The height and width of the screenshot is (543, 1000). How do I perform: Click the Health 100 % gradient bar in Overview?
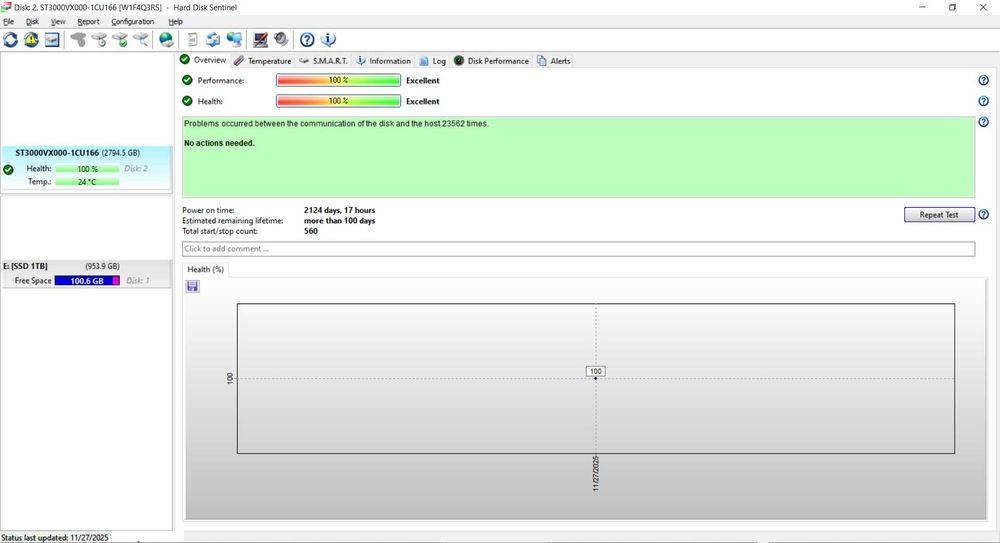coord(338,101)
